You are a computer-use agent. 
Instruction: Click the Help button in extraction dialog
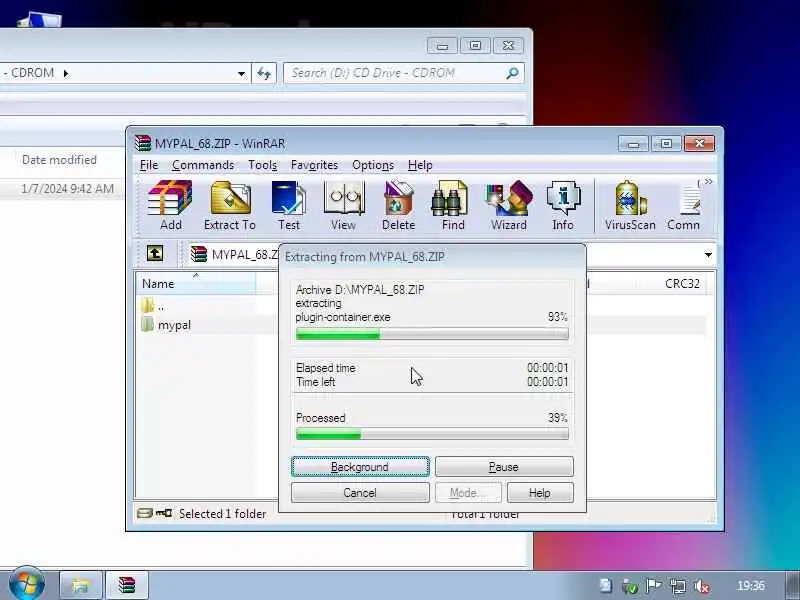pyautogui.click(x=540, y=493)
